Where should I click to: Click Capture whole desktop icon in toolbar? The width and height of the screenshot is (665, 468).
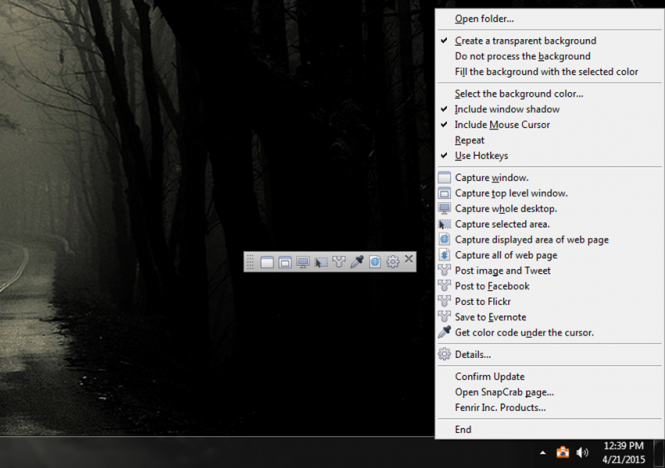[303, 262]
